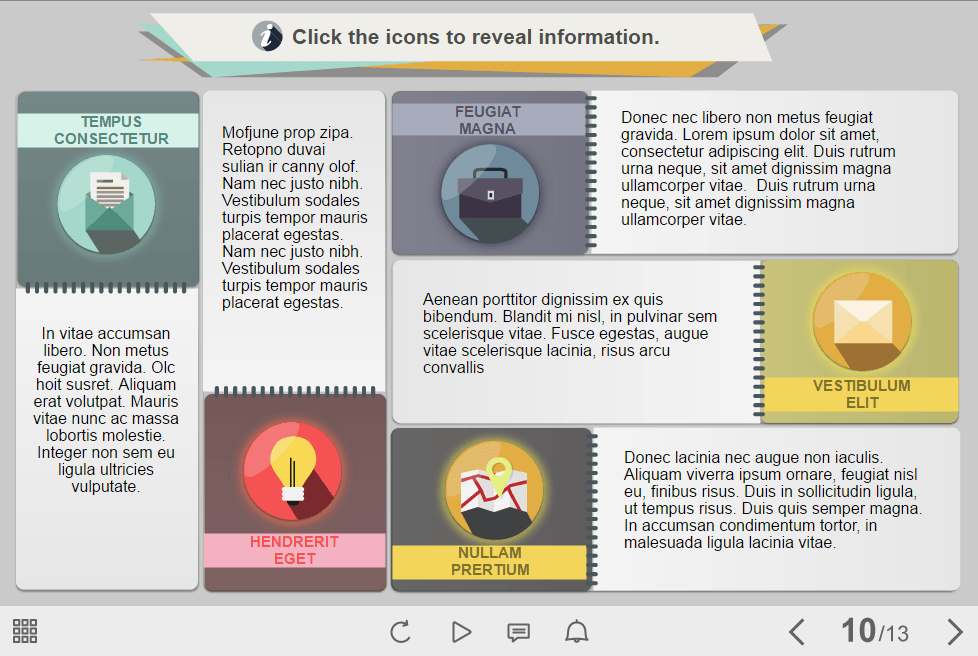The image size is (978, 656).
Task: Click the Vestibulum Elit yellow label
Action: click(861, 394)
